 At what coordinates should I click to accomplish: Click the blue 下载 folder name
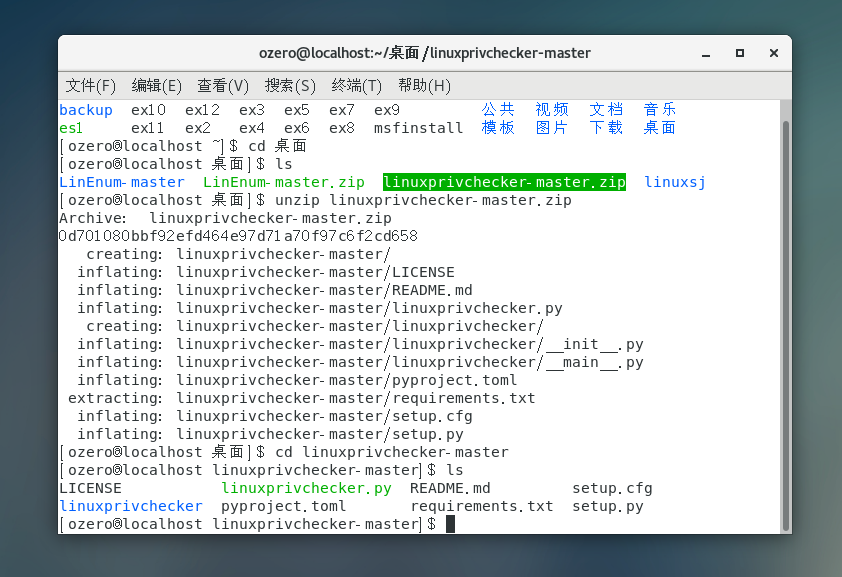606,128
